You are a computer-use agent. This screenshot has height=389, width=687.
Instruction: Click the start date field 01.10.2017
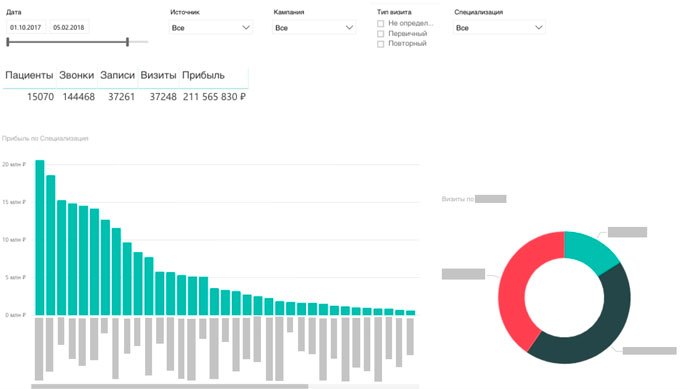tap(25, 27)
